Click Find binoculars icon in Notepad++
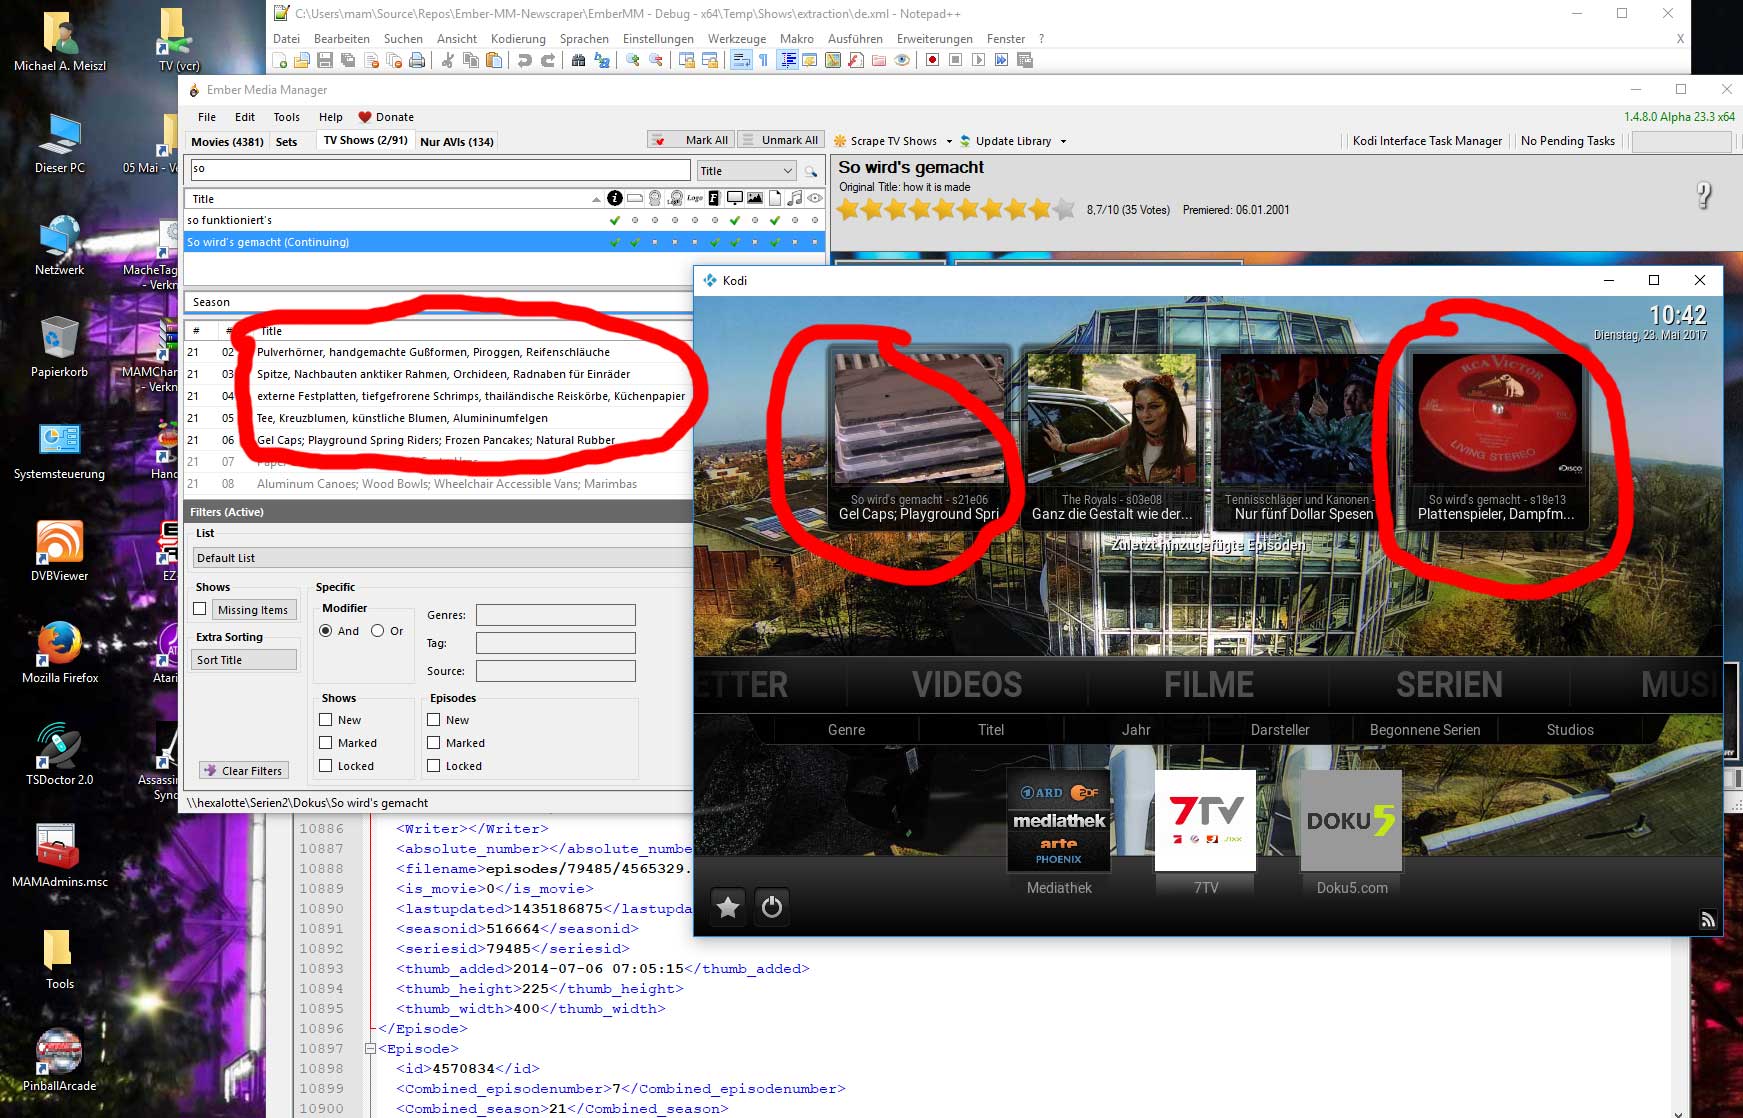The width and height of the screenshot is (1743, 1118). (578, 60)
